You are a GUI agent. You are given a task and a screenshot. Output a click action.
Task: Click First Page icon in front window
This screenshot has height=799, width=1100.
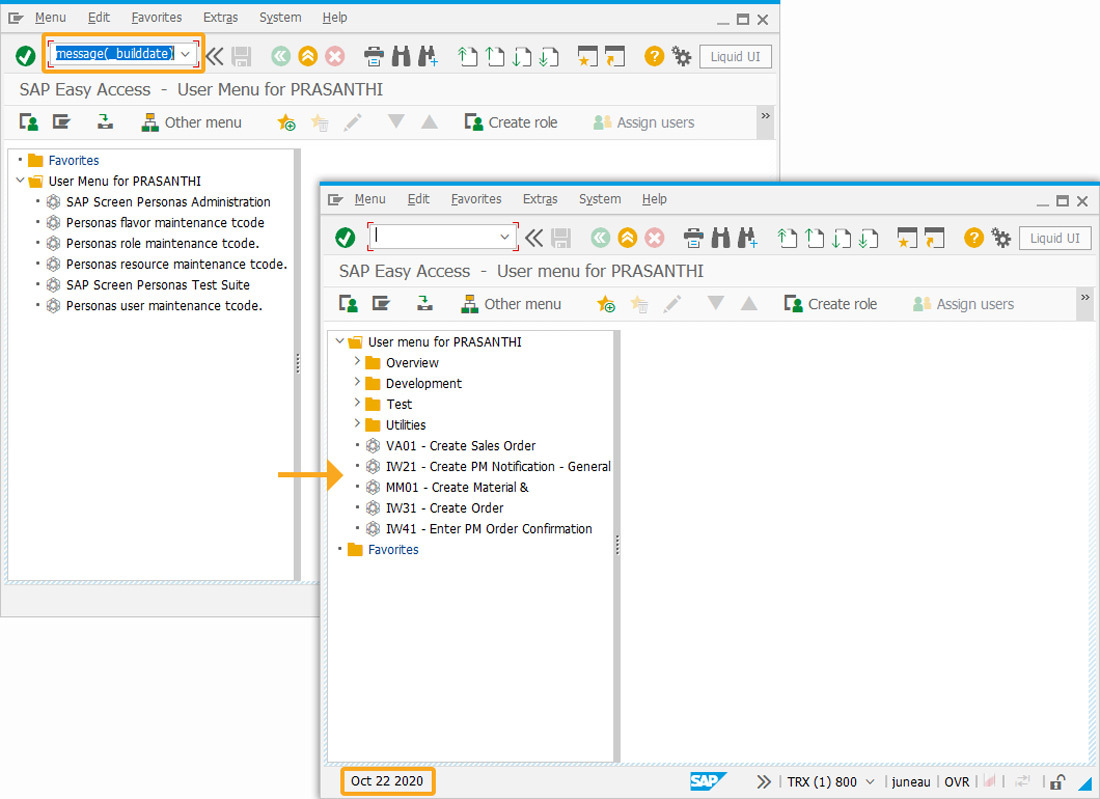[787, 238]
